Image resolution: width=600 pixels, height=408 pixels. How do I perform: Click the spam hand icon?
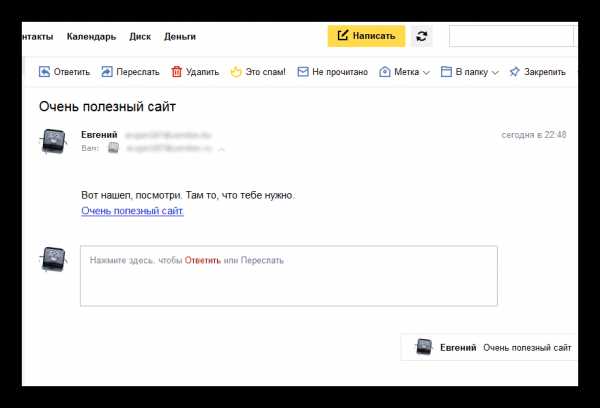pyautogui.click(x=236, y=72)
